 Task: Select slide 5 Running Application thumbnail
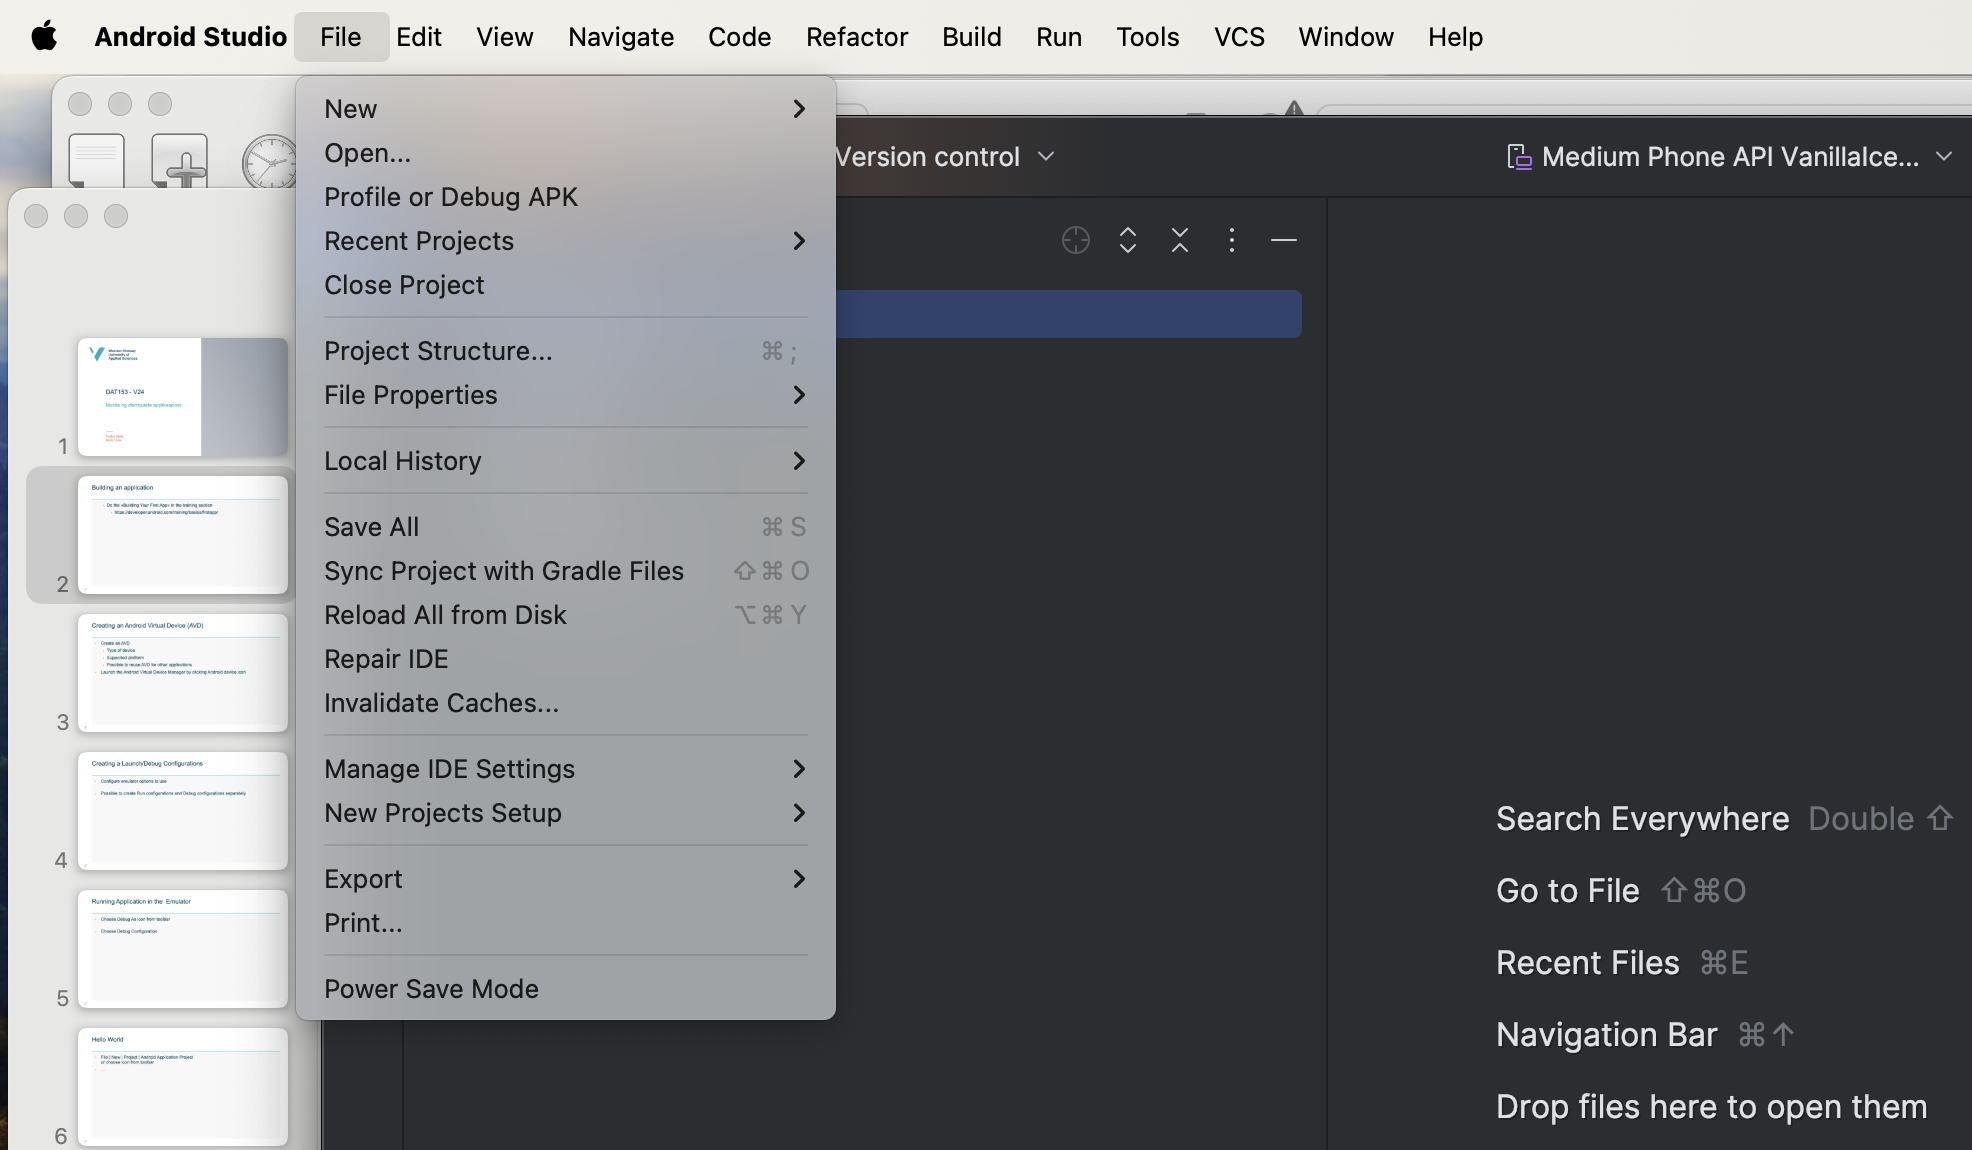[183, 949]
